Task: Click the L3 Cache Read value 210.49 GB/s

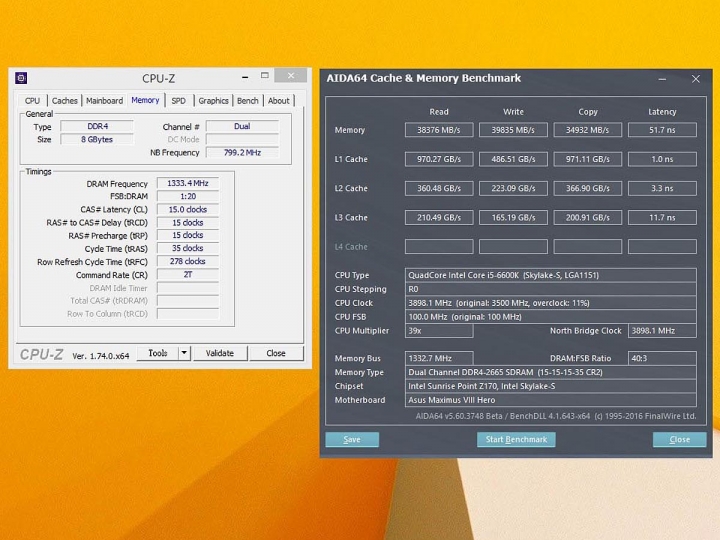Action: [x=439, y=218]
